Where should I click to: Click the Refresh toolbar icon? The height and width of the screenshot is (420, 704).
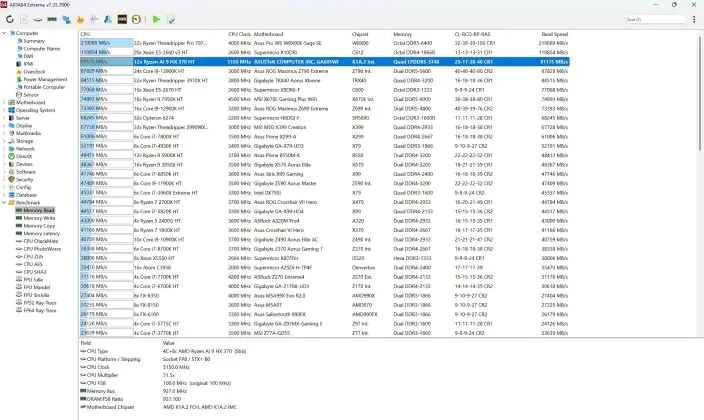click(10, 19)
